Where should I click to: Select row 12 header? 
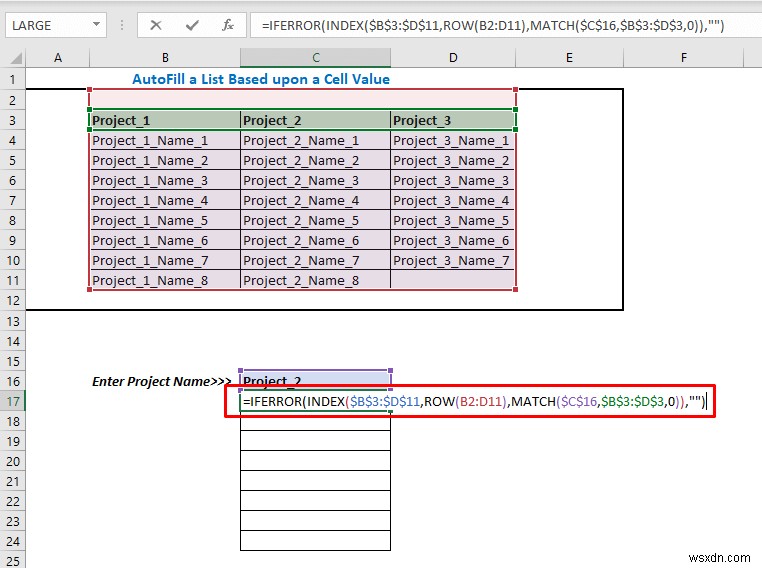pos(13,300)
